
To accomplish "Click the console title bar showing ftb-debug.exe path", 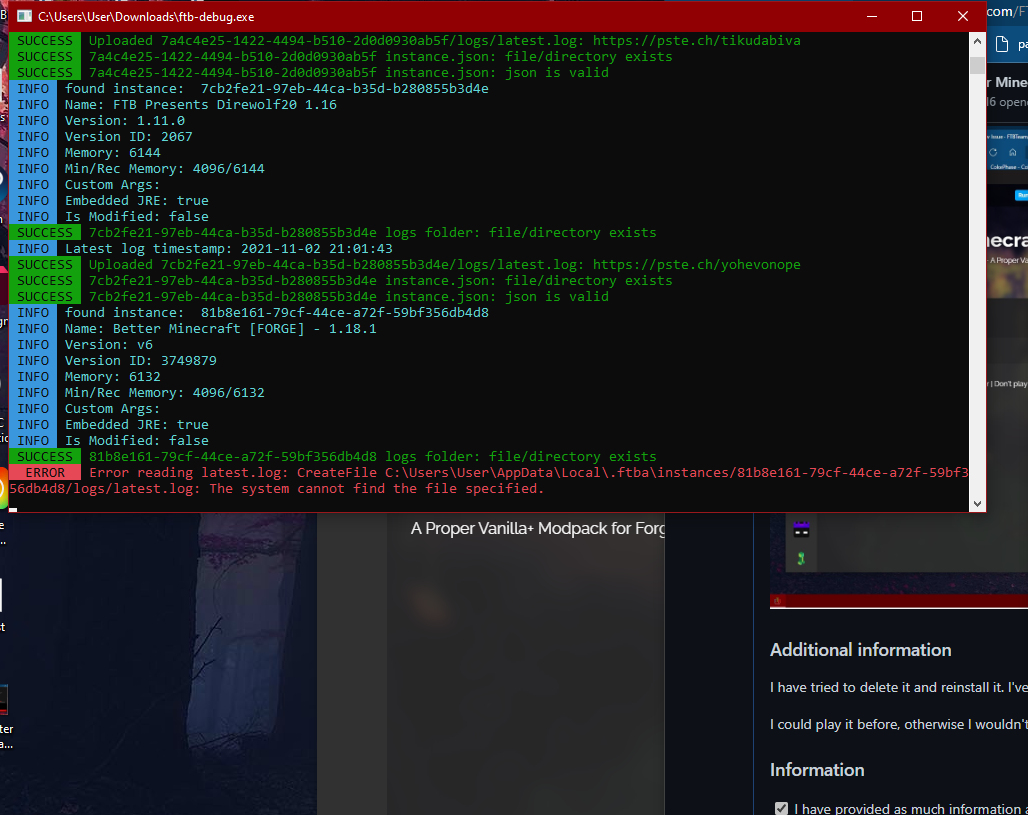I will (400, 16).
